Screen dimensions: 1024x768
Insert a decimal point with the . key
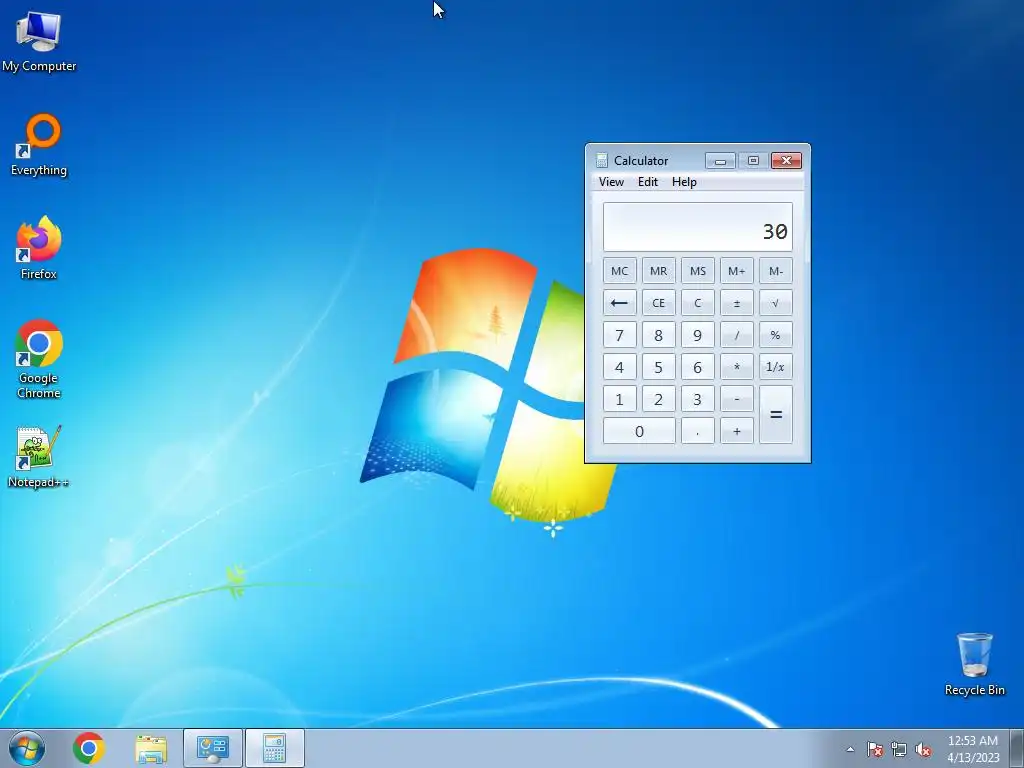pos(697,431)
